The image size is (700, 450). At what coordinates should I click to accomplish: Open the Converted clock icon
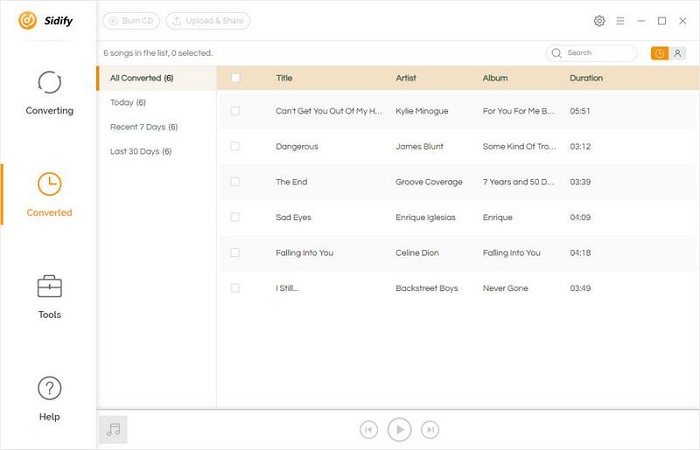click(x=49, y=184)
